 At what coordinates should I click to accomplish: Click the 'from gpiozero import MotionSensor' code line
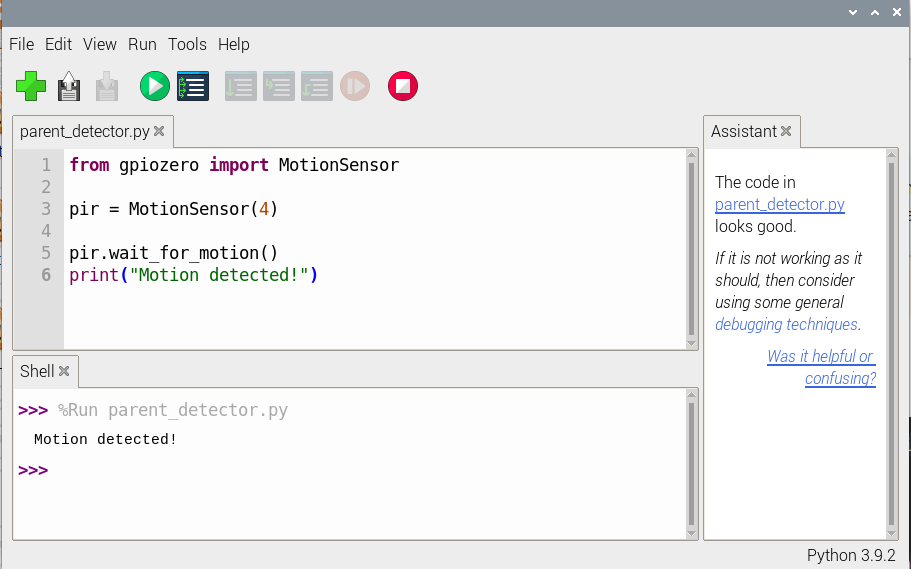[234, 165]
